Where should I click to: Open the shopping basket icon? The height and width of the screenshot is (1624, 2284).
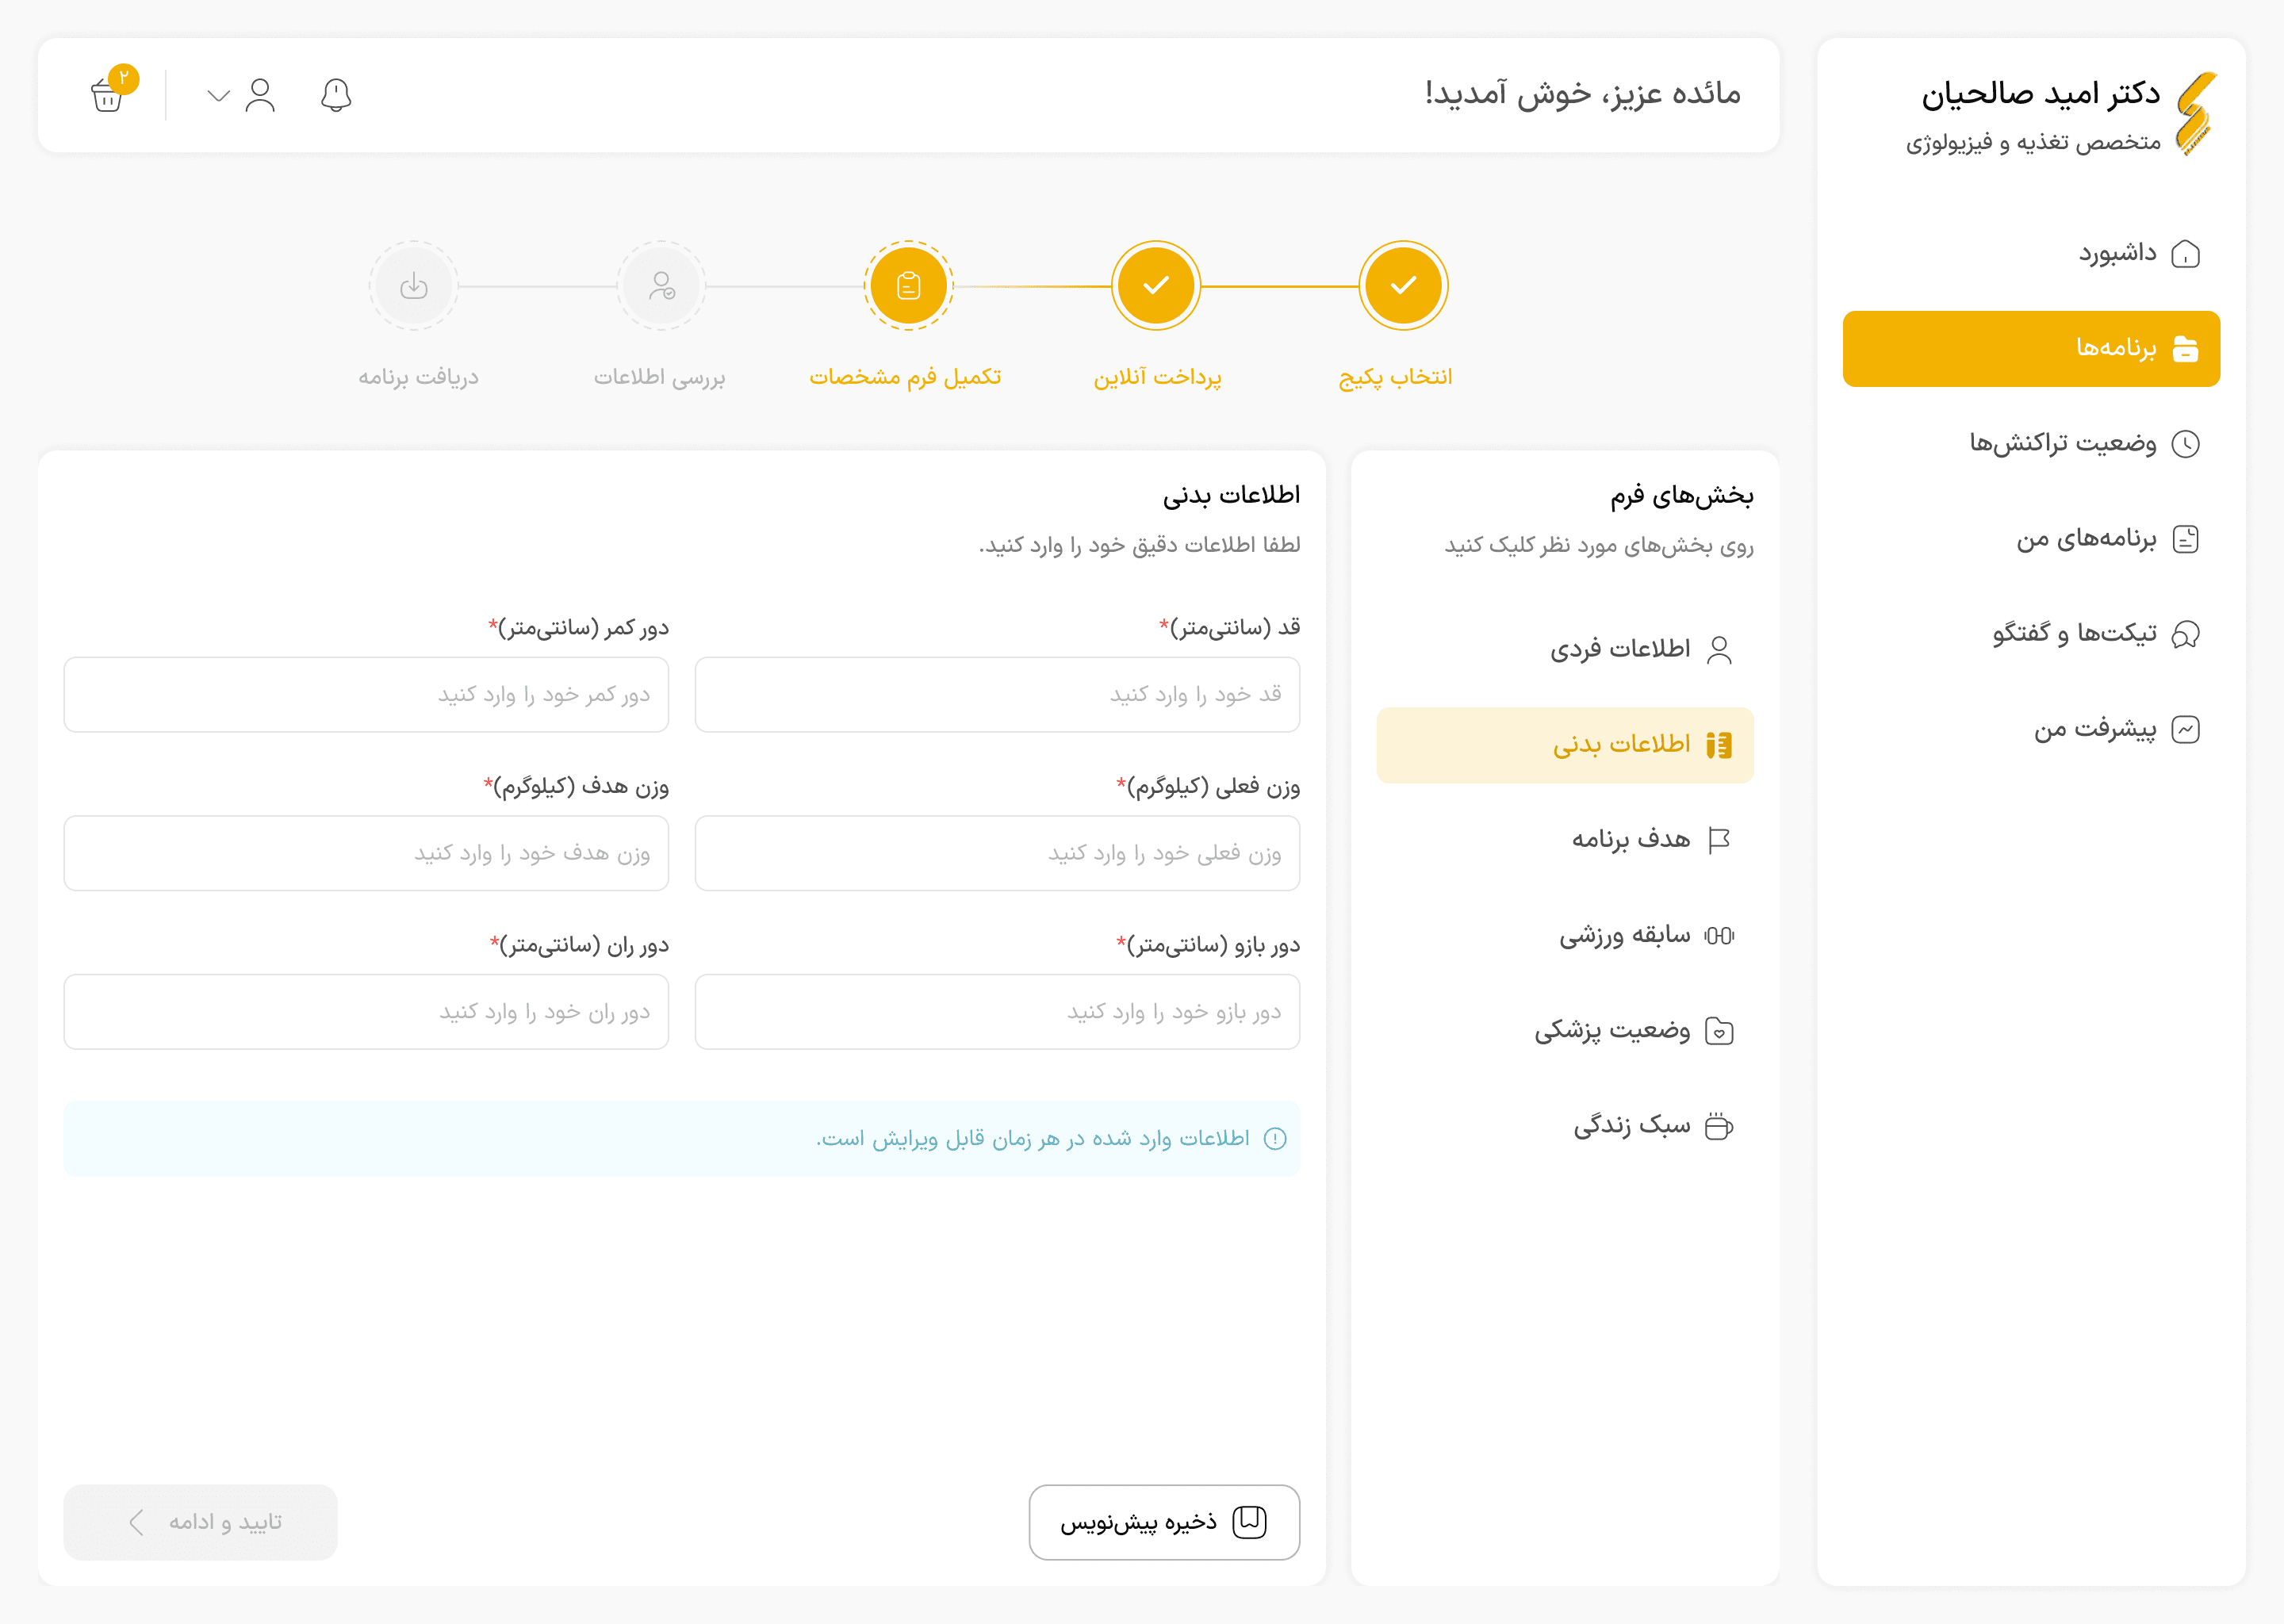click(x=107, y=96)
